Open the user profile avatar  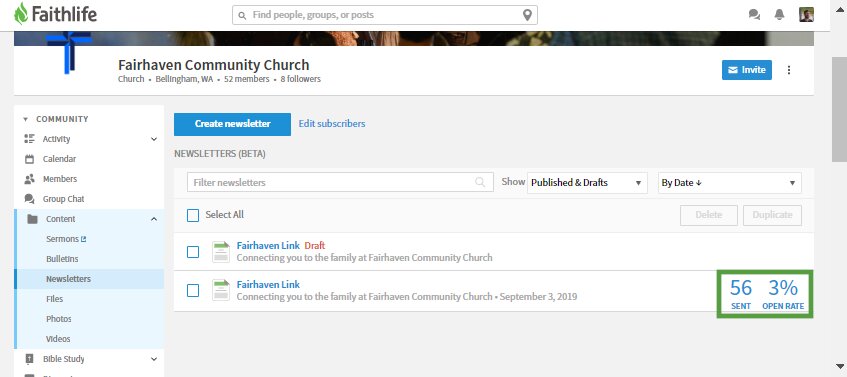806,15
